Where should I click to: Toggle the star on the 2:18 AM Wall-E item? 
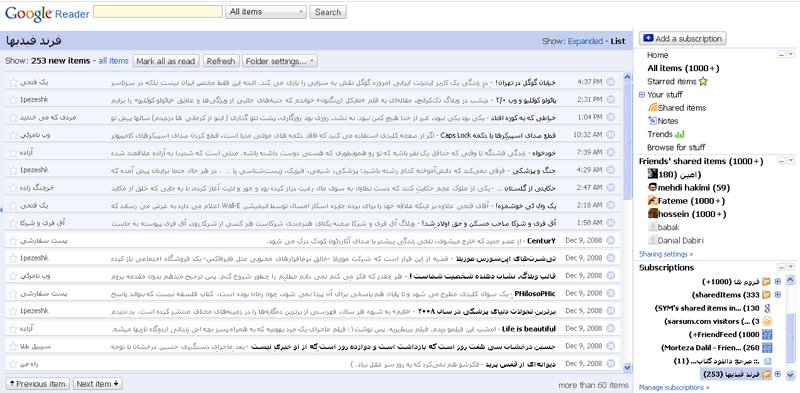point(13,206)
